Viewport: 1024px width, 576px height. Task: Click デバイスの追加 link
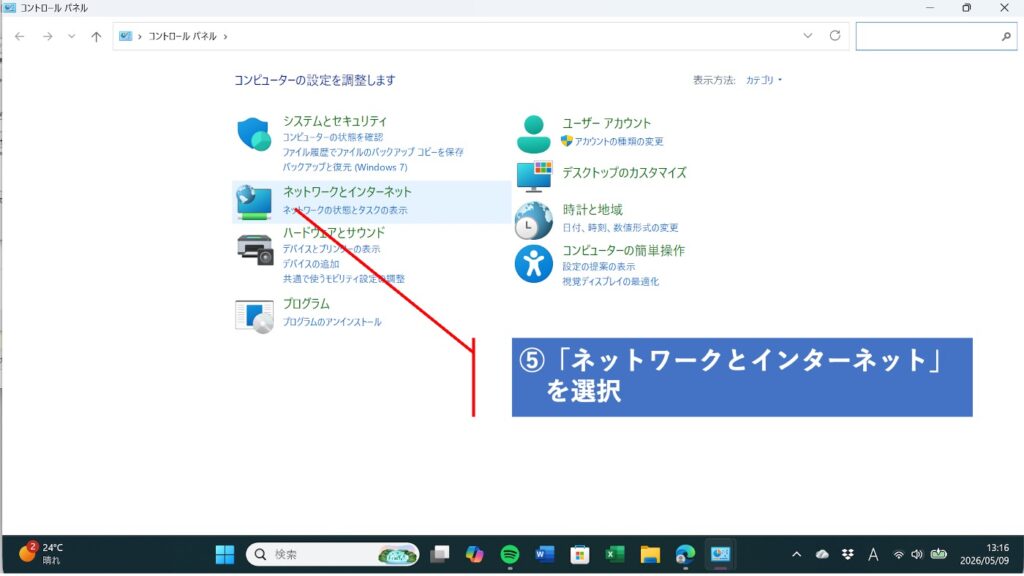pyautogui.click(x=311, y=264)
